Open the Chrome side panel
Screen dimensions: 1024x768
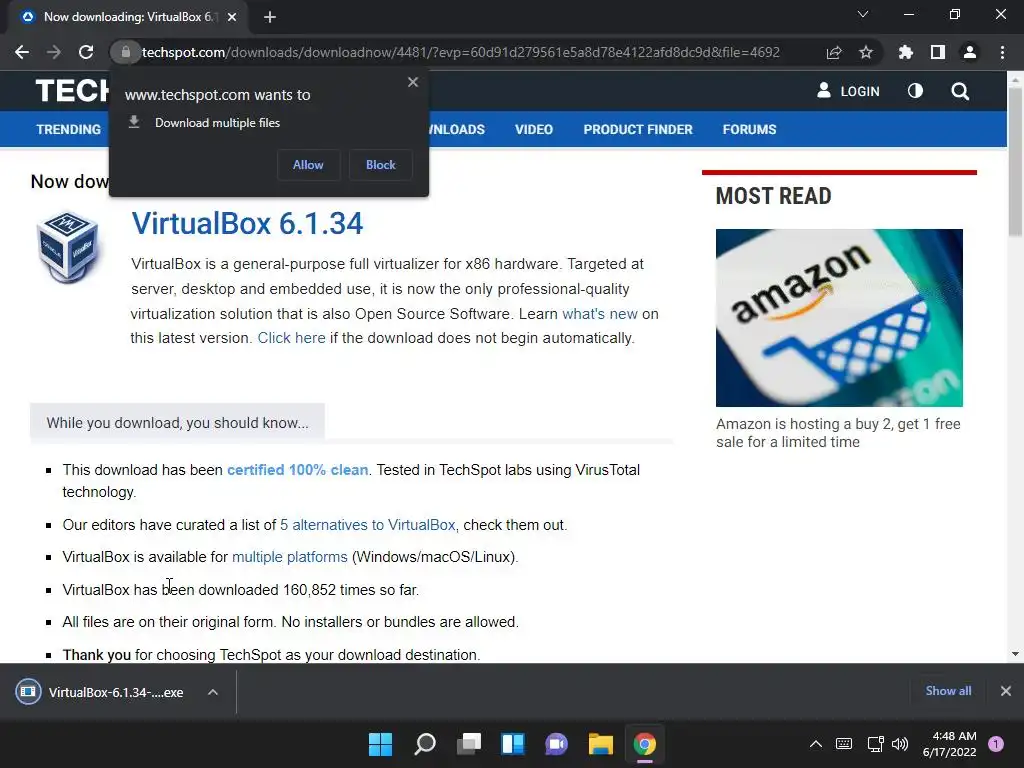pyautogui.click(x=938, y=52)
